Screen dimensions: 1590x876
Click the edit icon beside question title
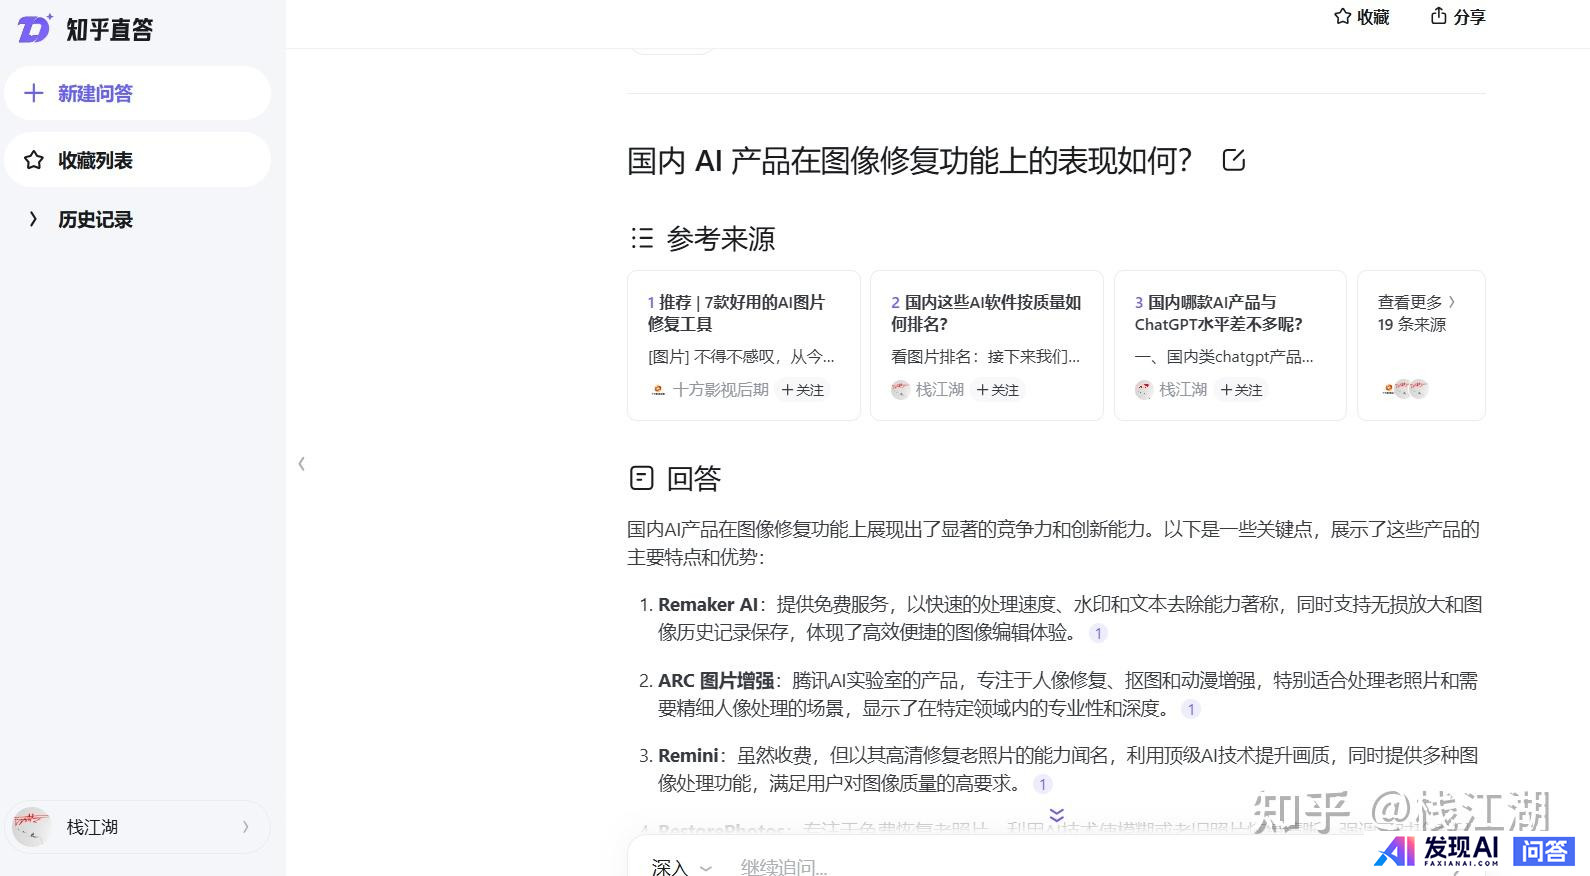1233,160
